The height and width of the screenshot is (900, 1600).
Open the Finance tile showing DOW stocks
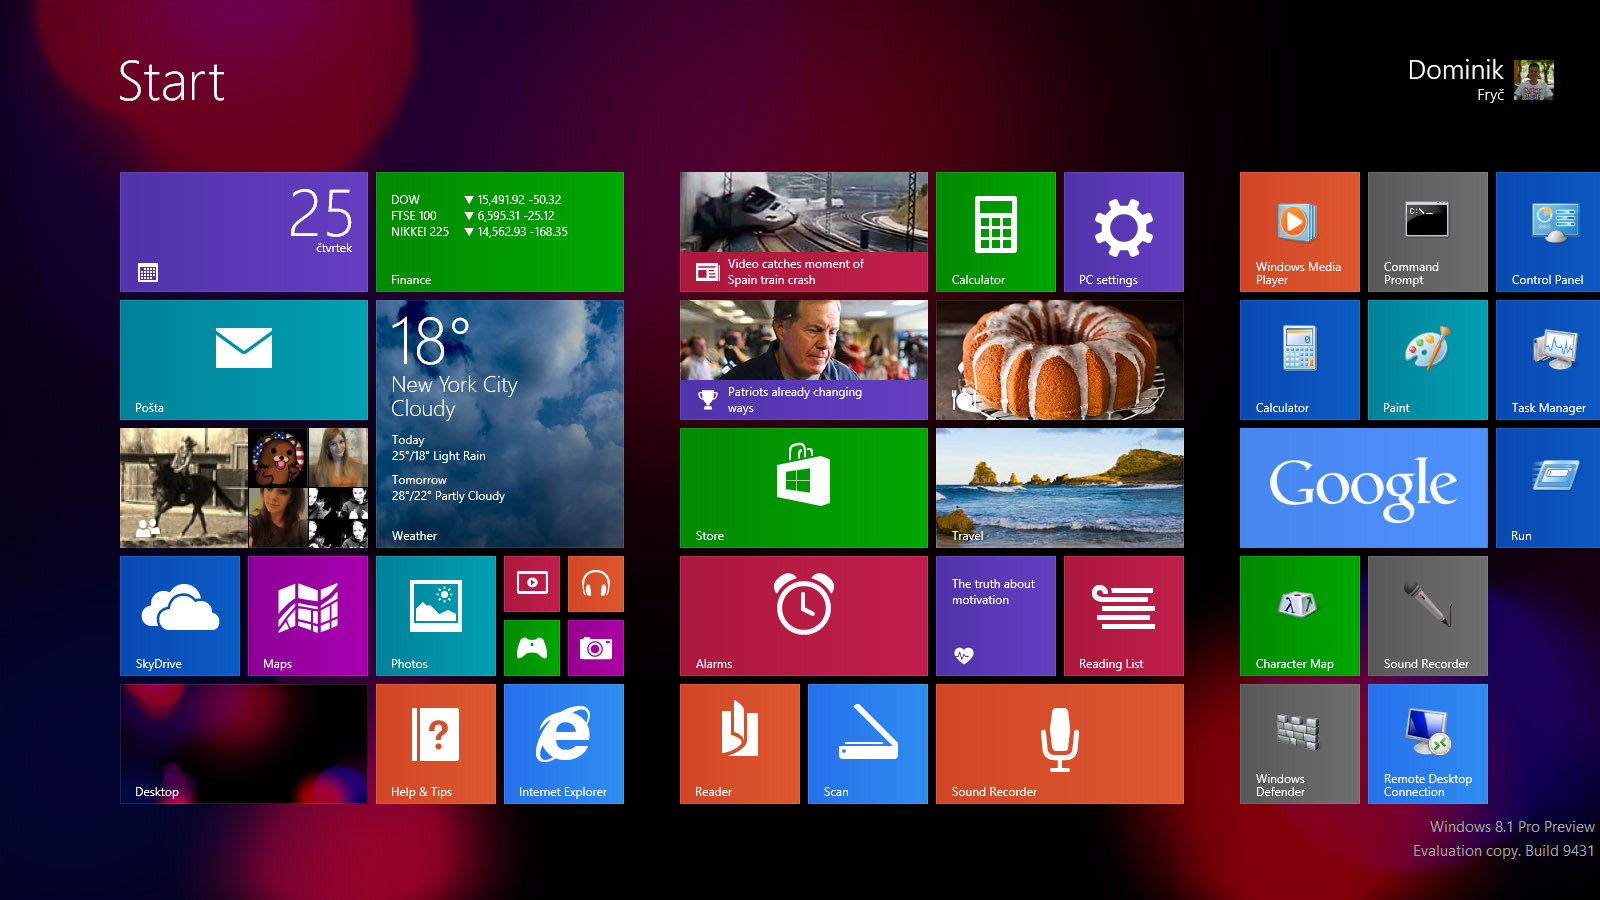pos(499,231)
